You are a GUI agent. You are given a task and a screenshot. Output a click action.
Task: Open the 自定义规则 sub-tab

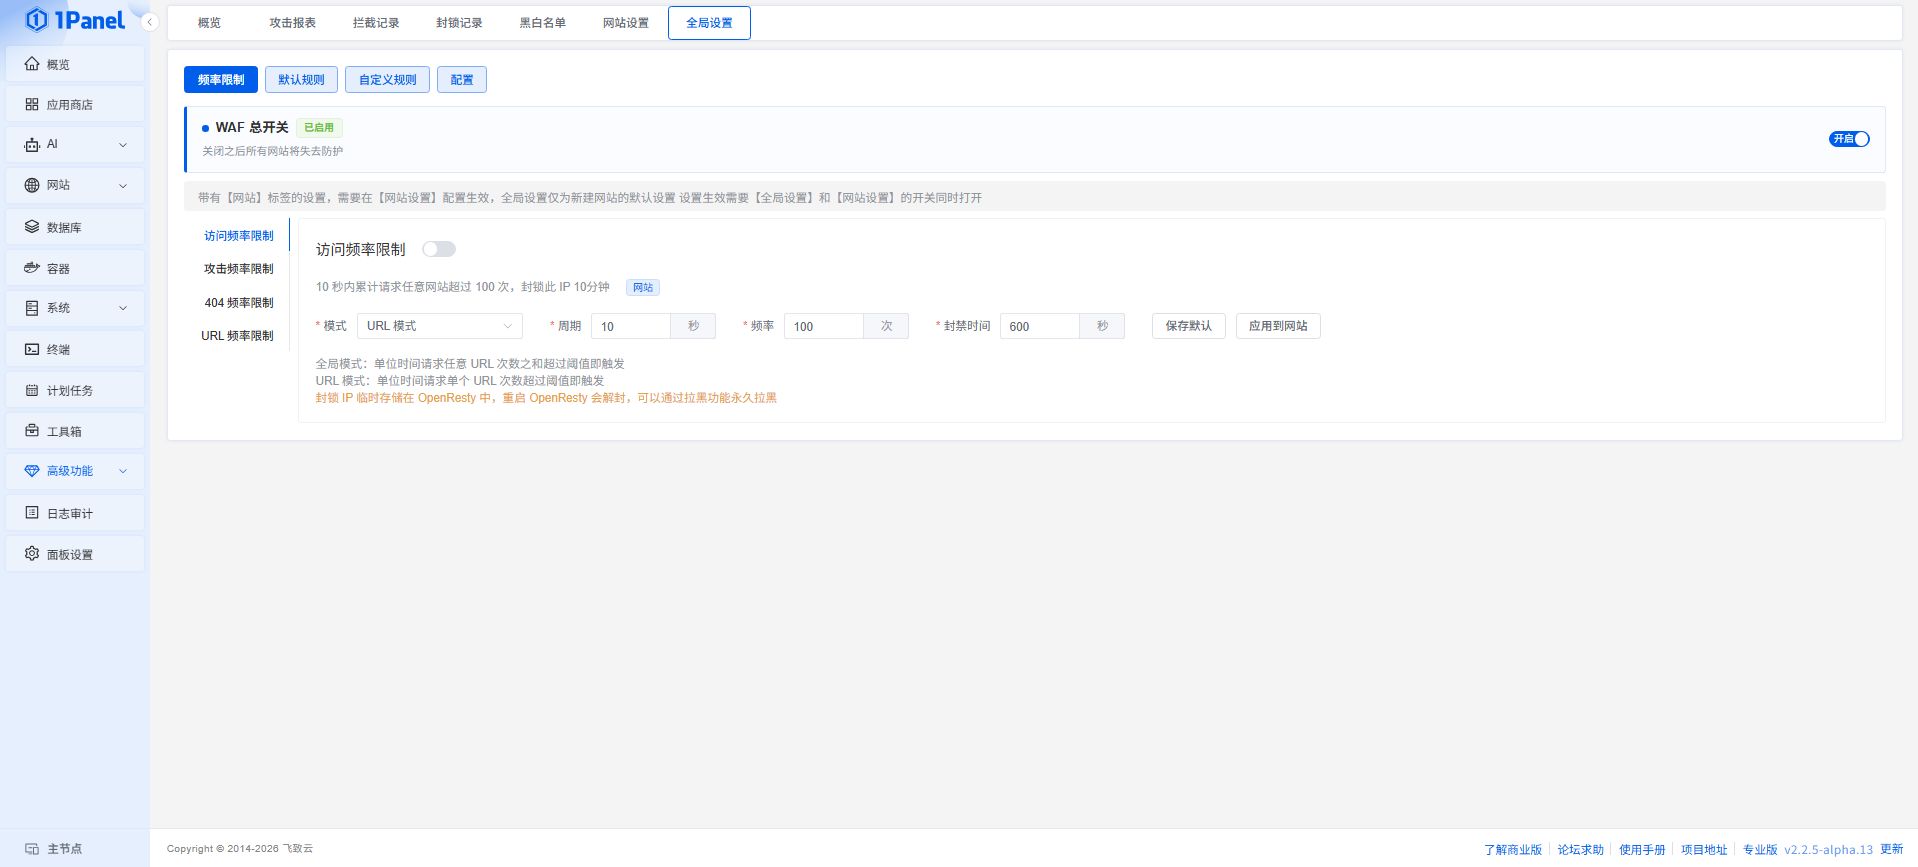coord(388,80)
